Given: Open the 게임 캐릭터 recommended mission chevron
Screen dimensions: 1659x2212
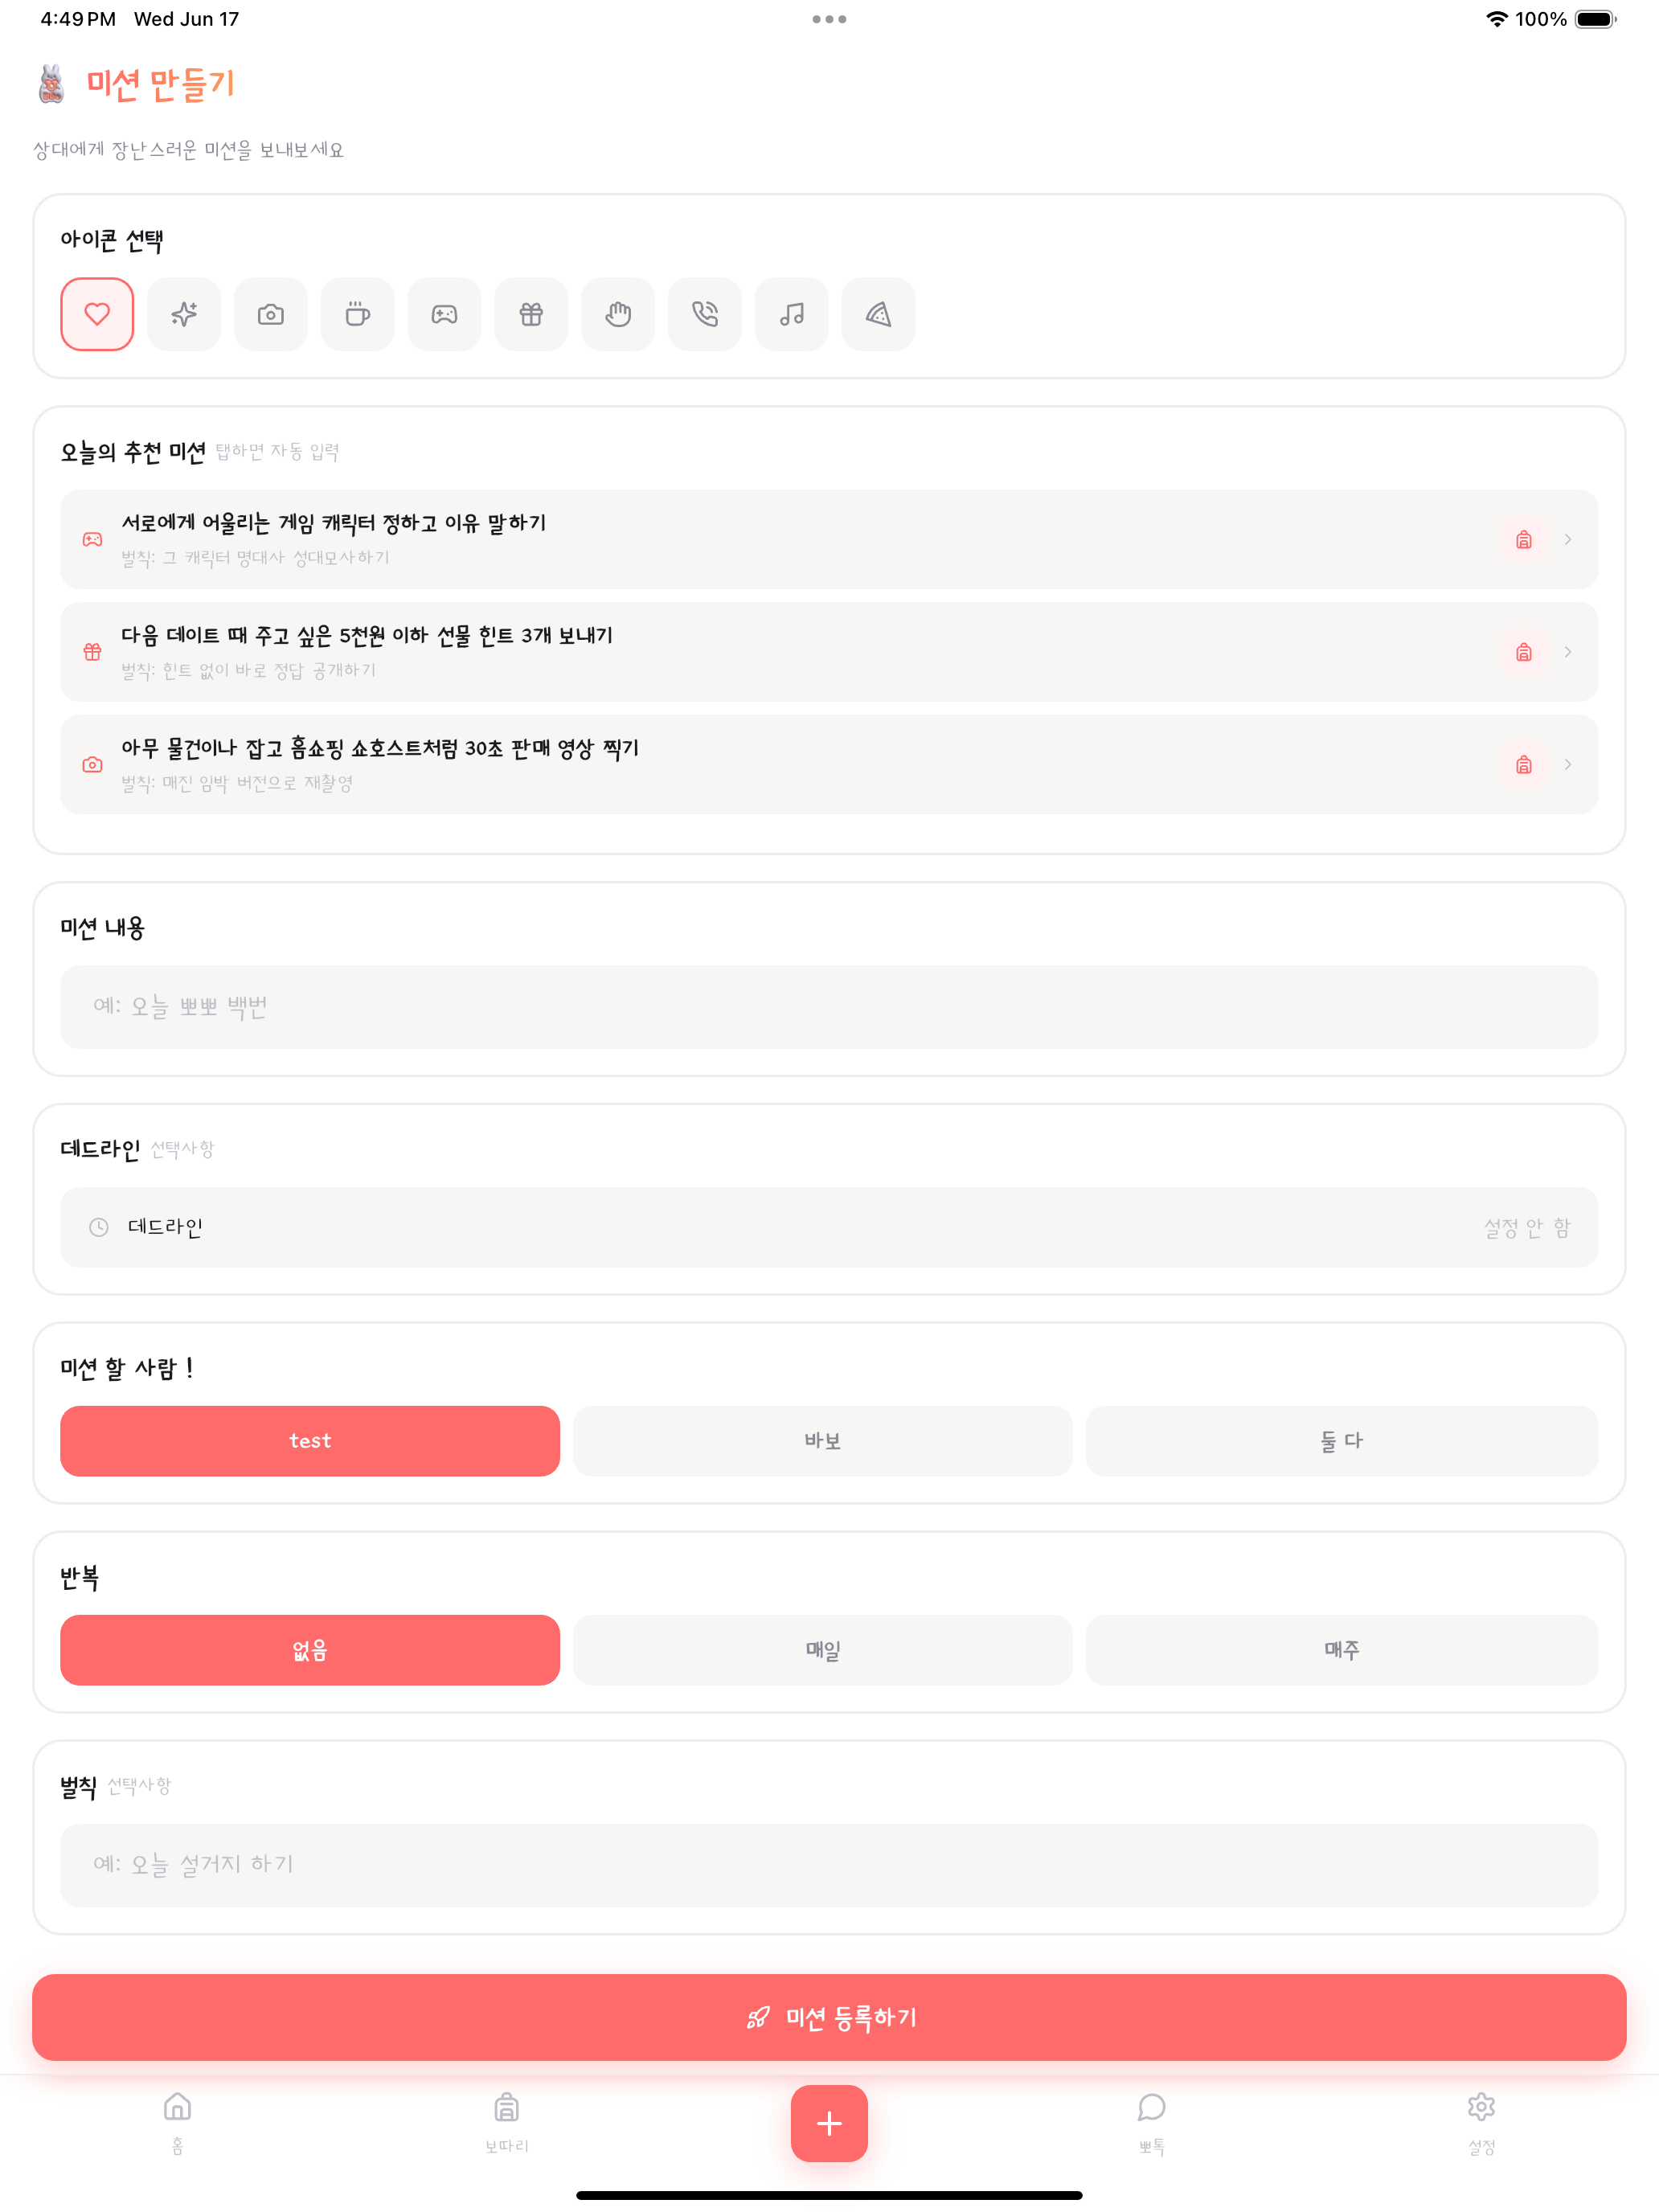Looking at the screenshot, I should click(1568, 539).
